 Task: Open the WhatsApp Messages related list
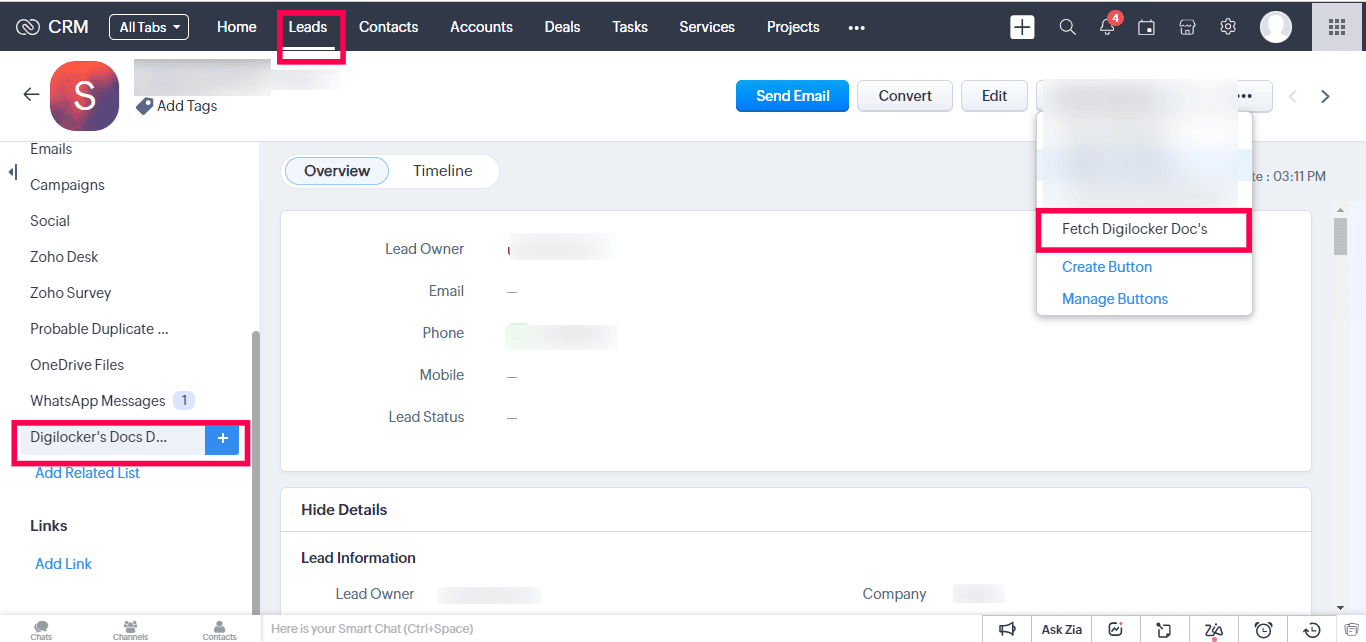97,401
